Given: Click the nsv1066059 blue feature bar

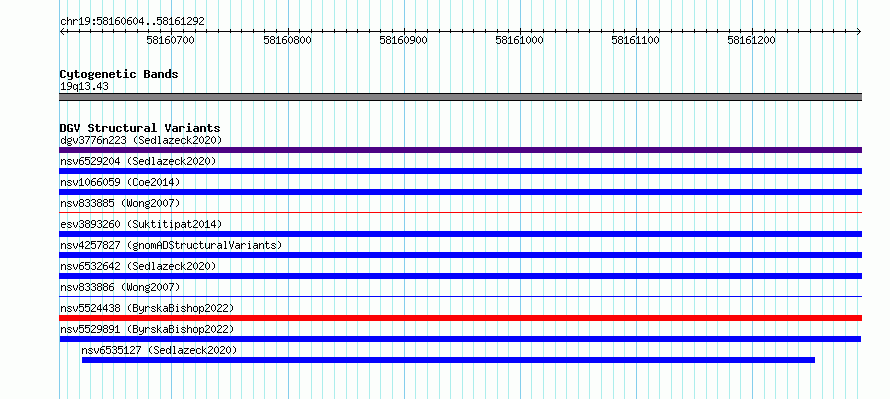Looking at the screenshot, I should 460,192.
